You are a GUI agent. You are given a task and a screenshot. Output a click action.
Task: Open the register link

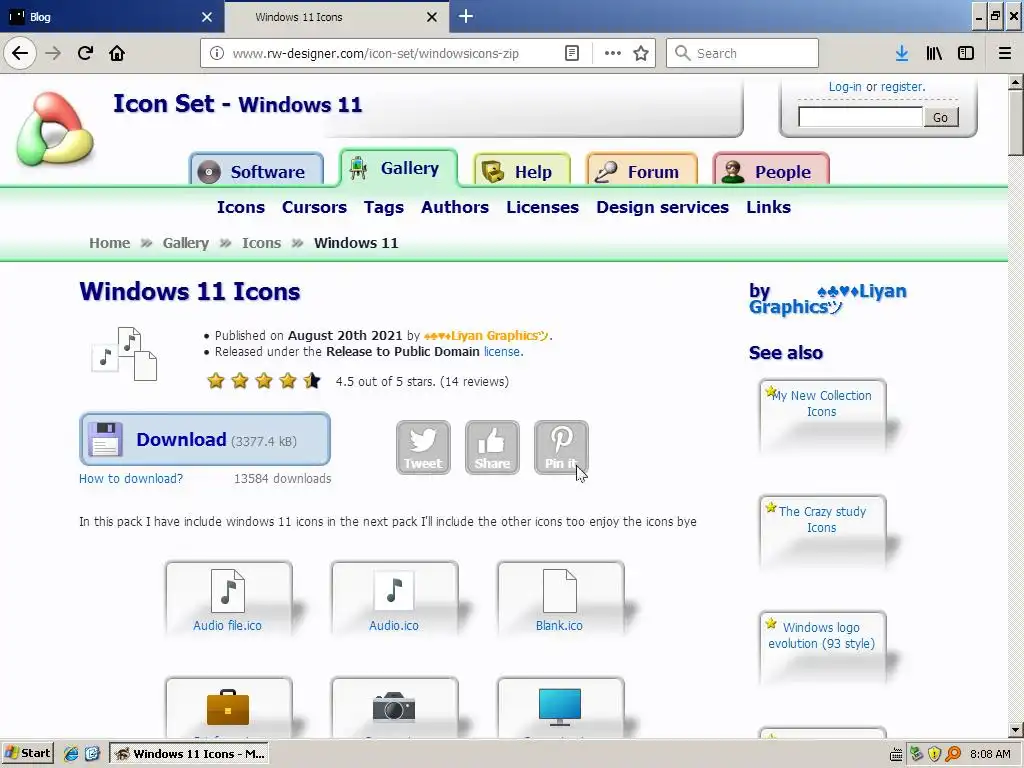click(903, 87)
